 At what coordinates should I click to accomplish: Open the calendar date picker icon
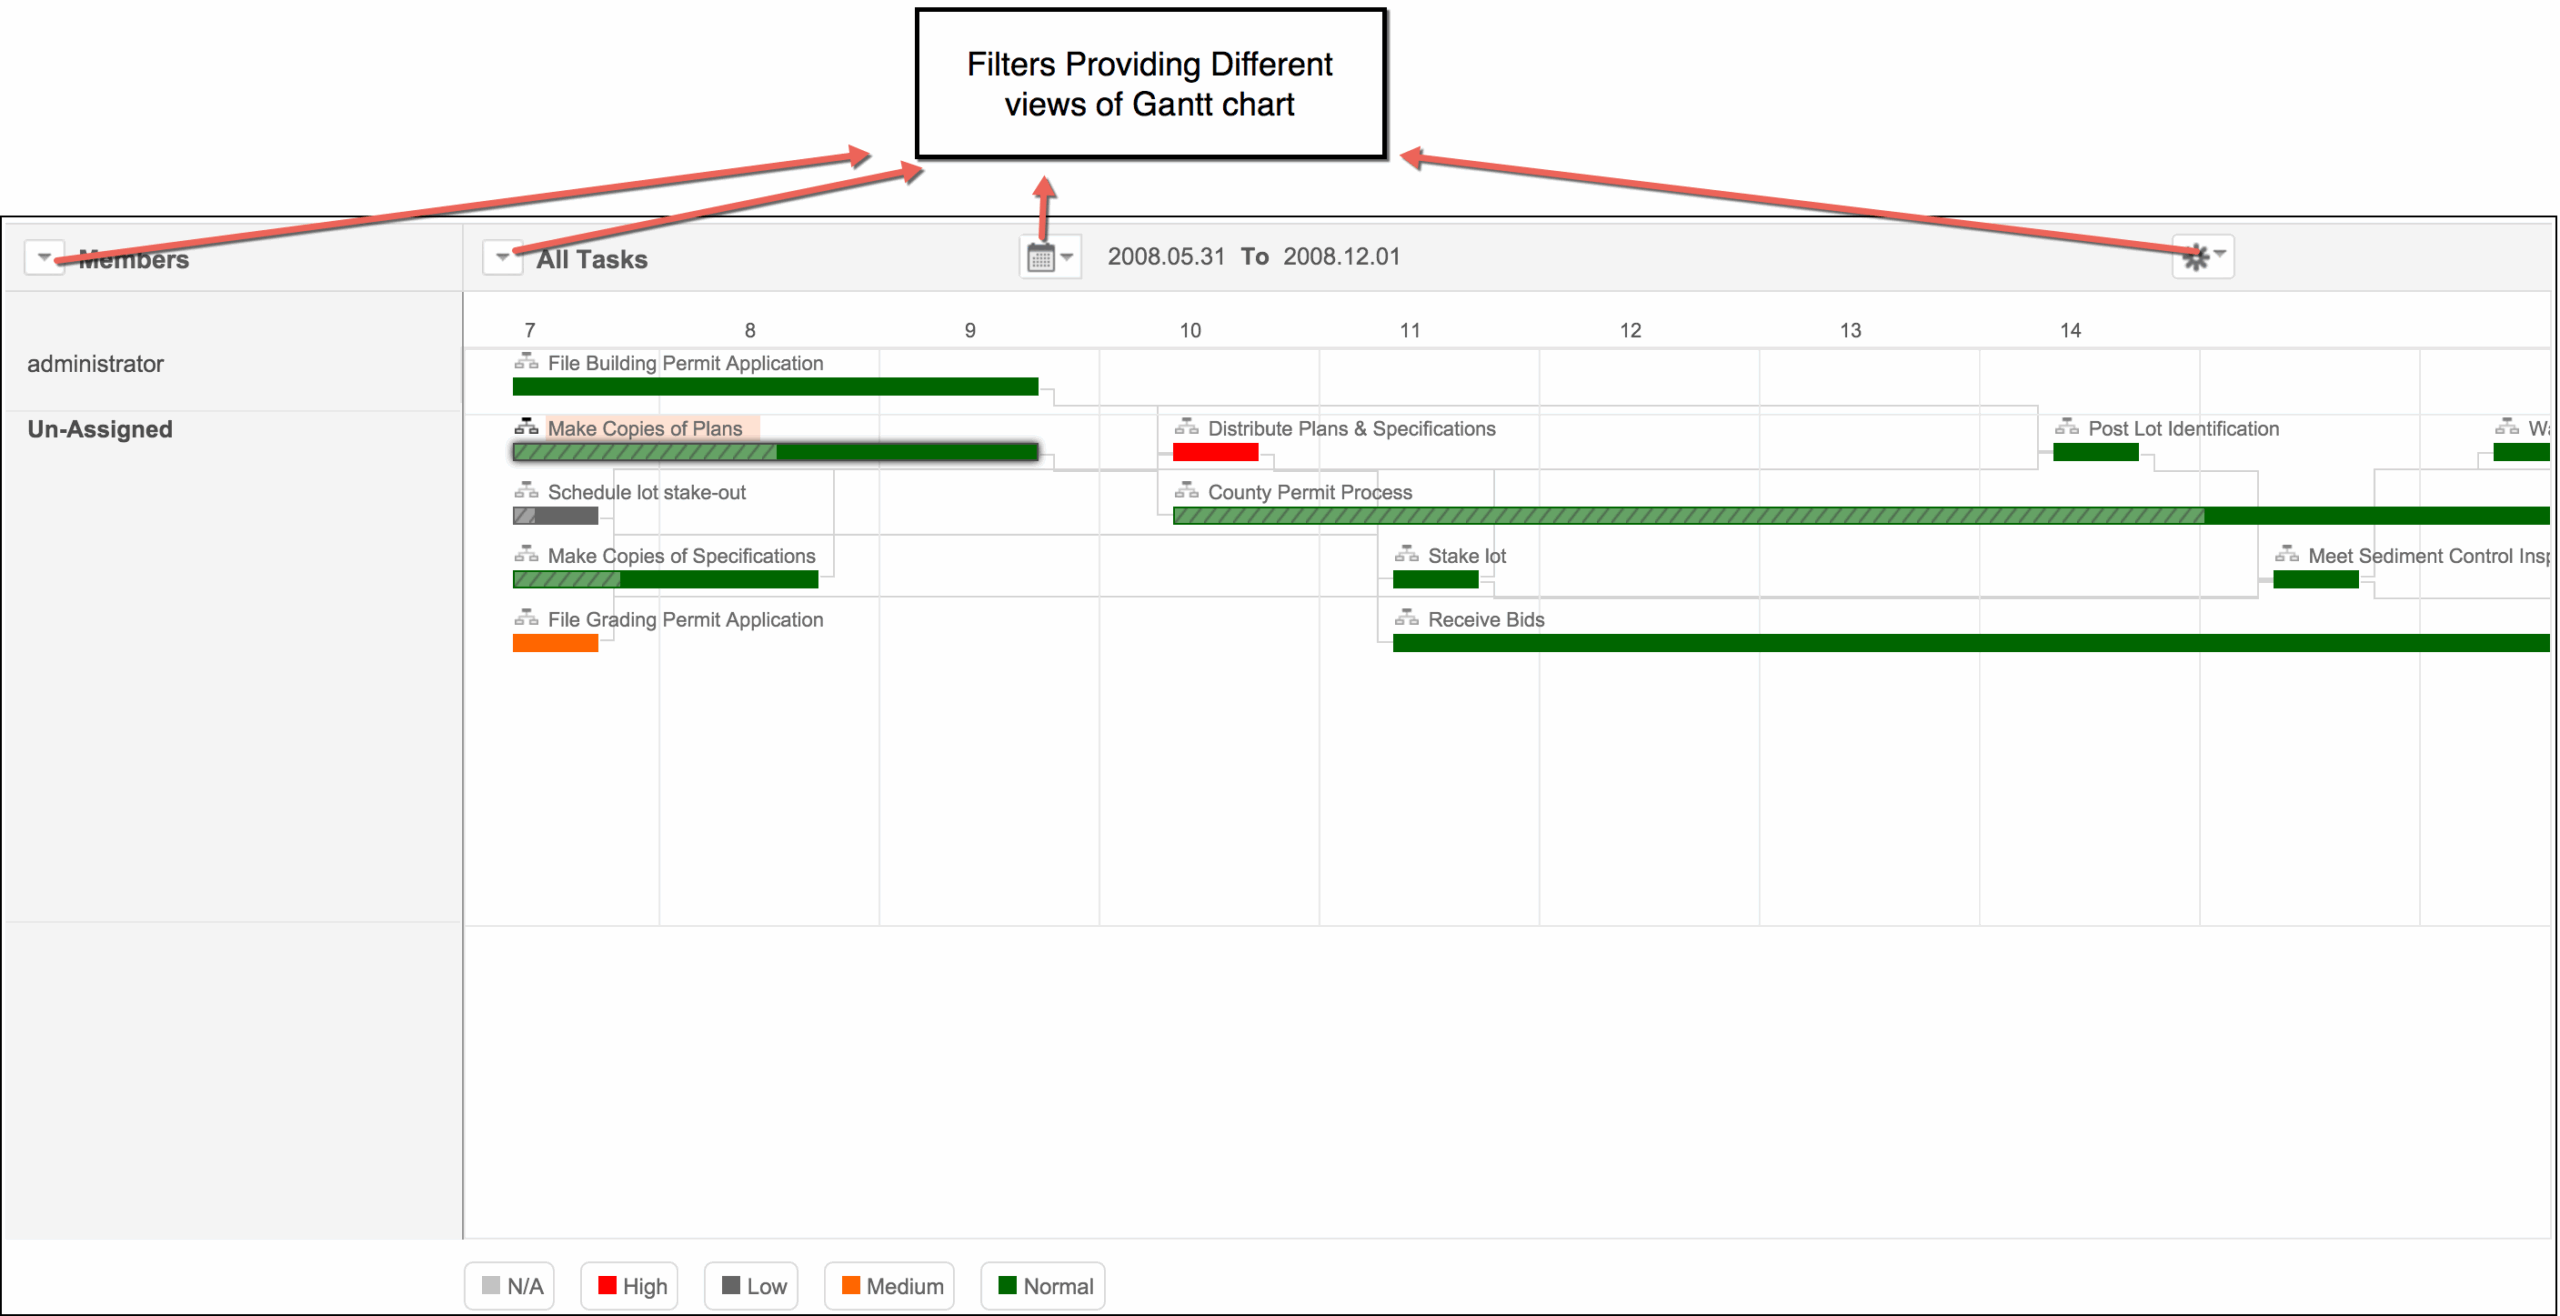(x=1040, y=256)
